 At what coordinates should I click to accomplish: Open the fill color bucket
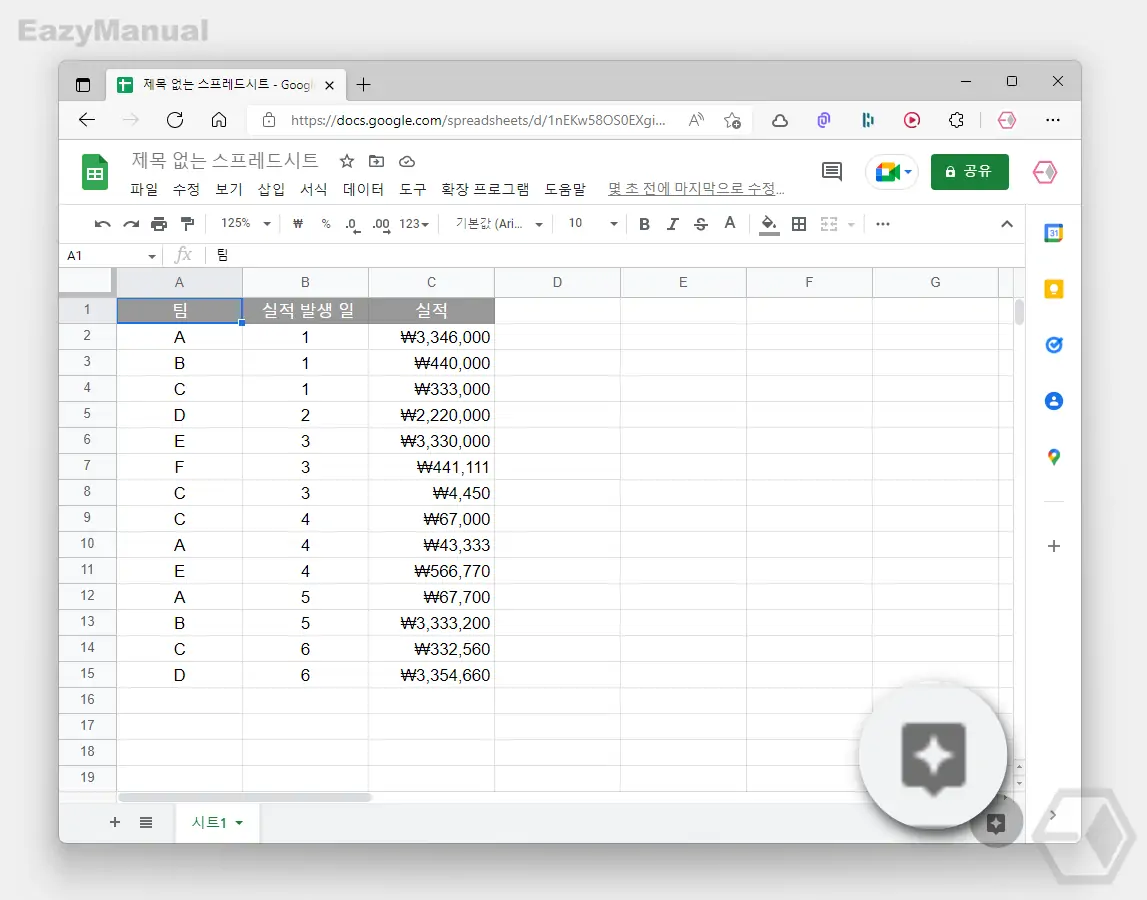[769, 224]
